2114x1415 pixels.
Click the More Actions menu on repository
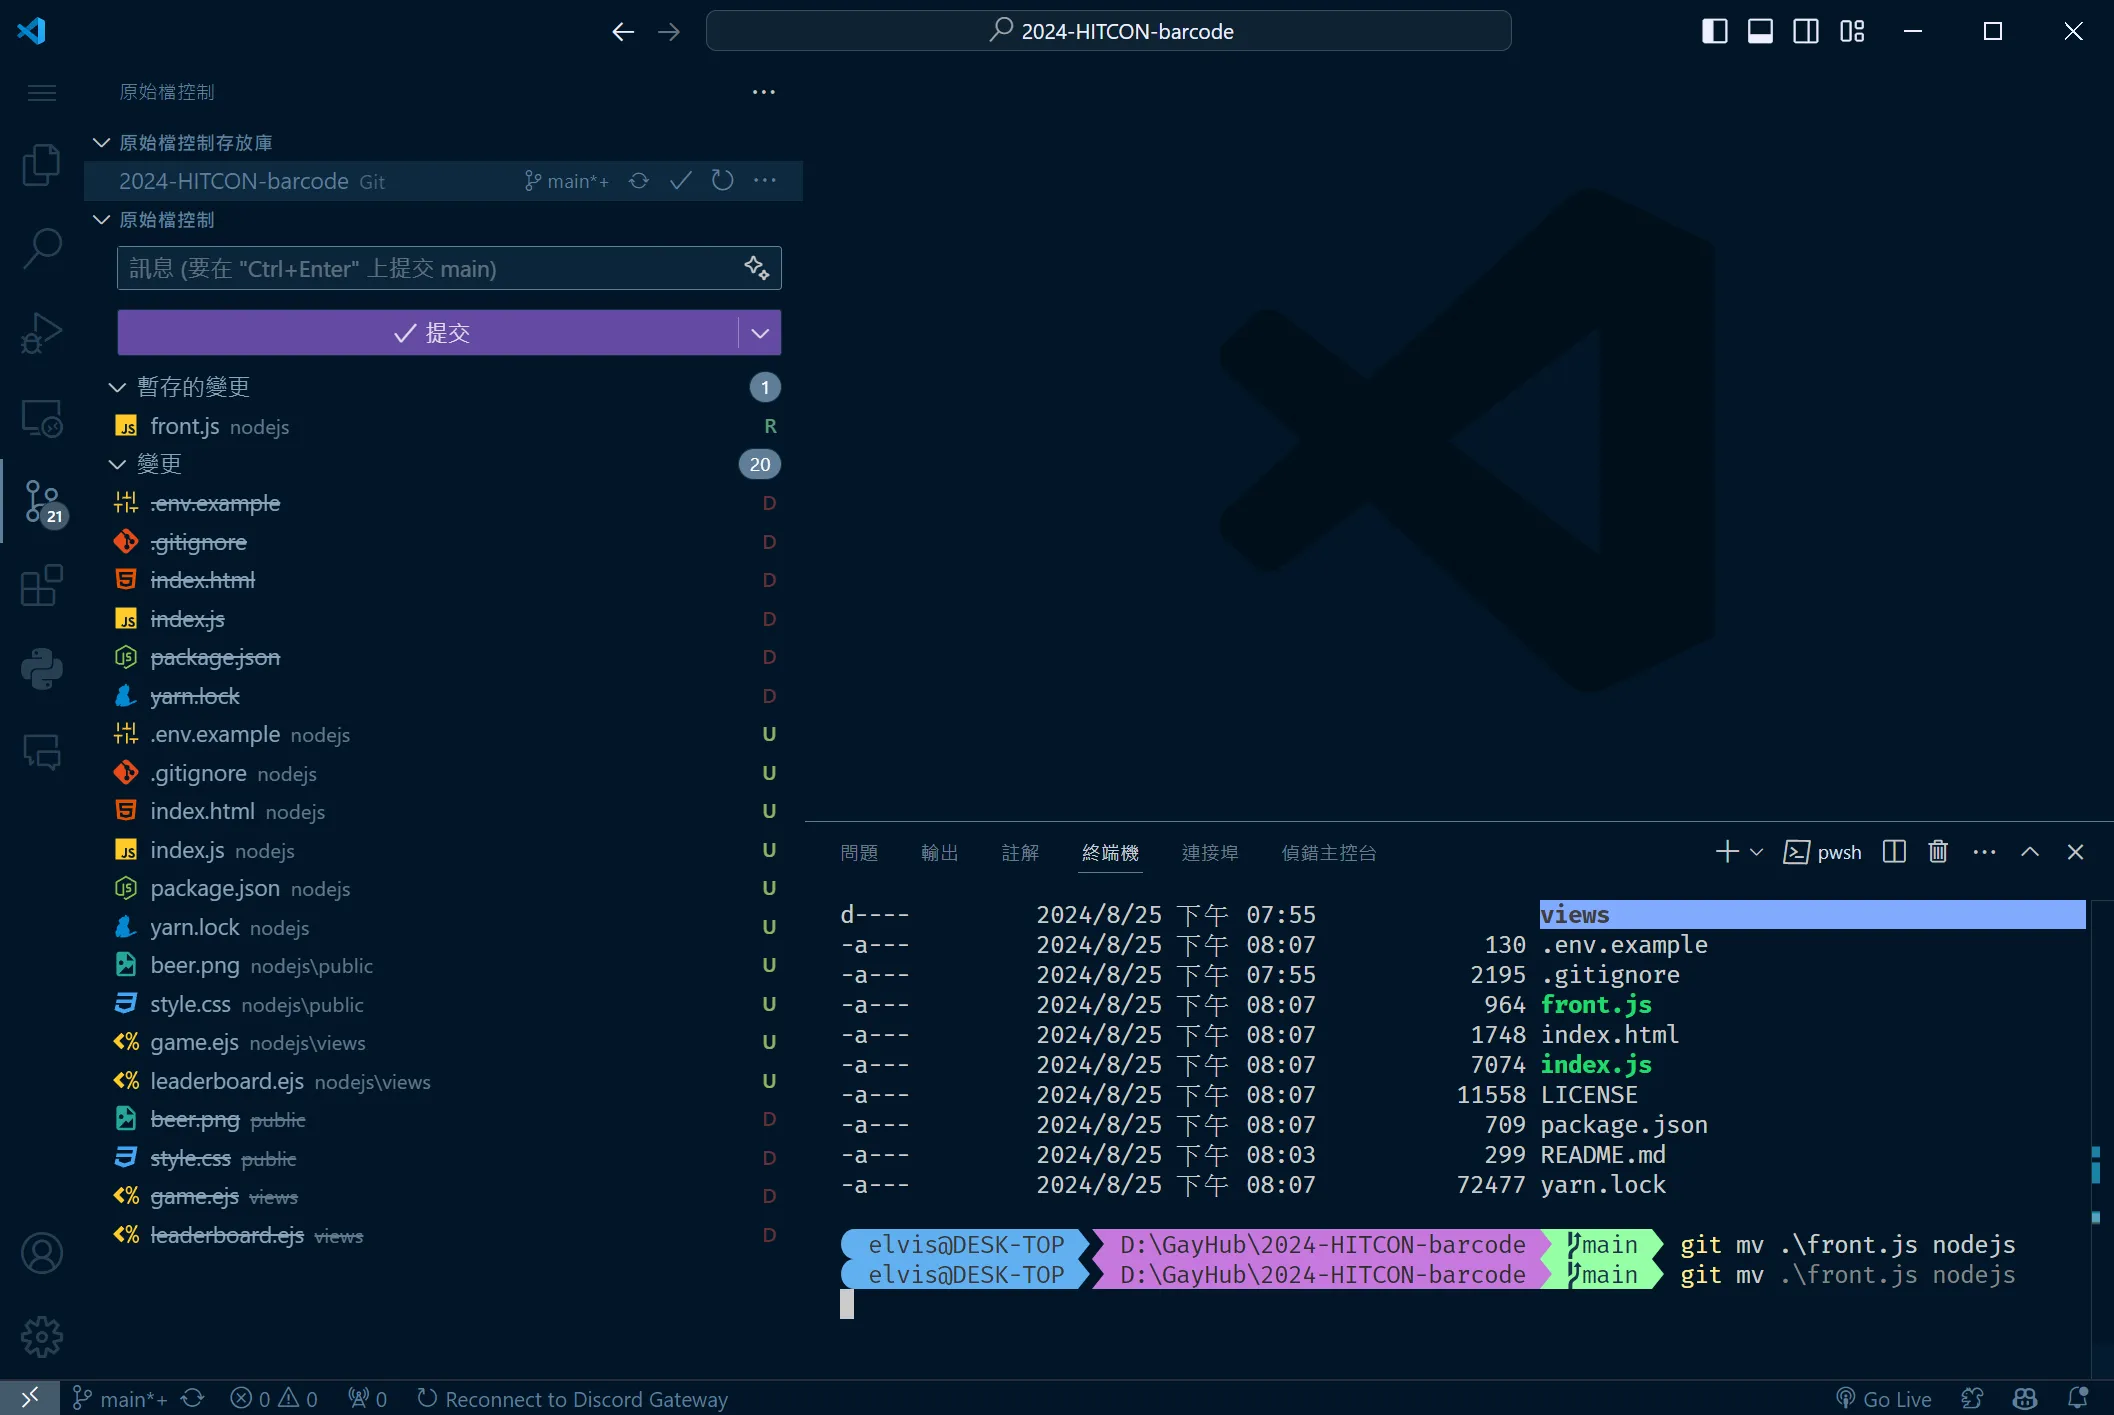point(766,178)
